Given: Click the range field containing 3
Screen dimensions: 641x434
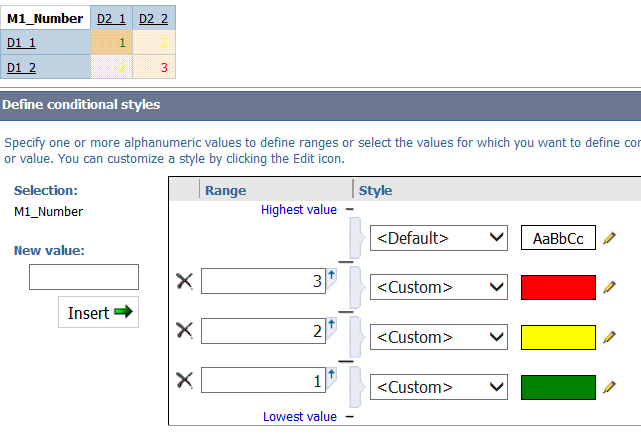Looking at the screenshot, I should point(263,281).
